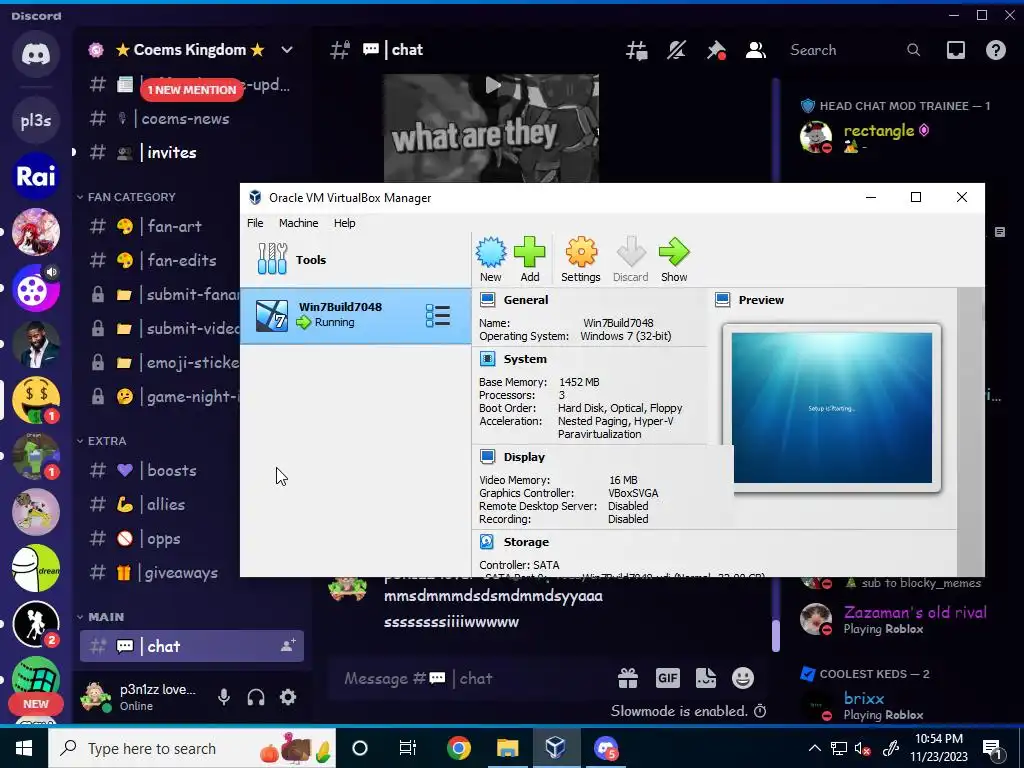Screen dimensions: 1024x768
Task: Open VM Settings gear icon
Action: click(x=581, y=259)
